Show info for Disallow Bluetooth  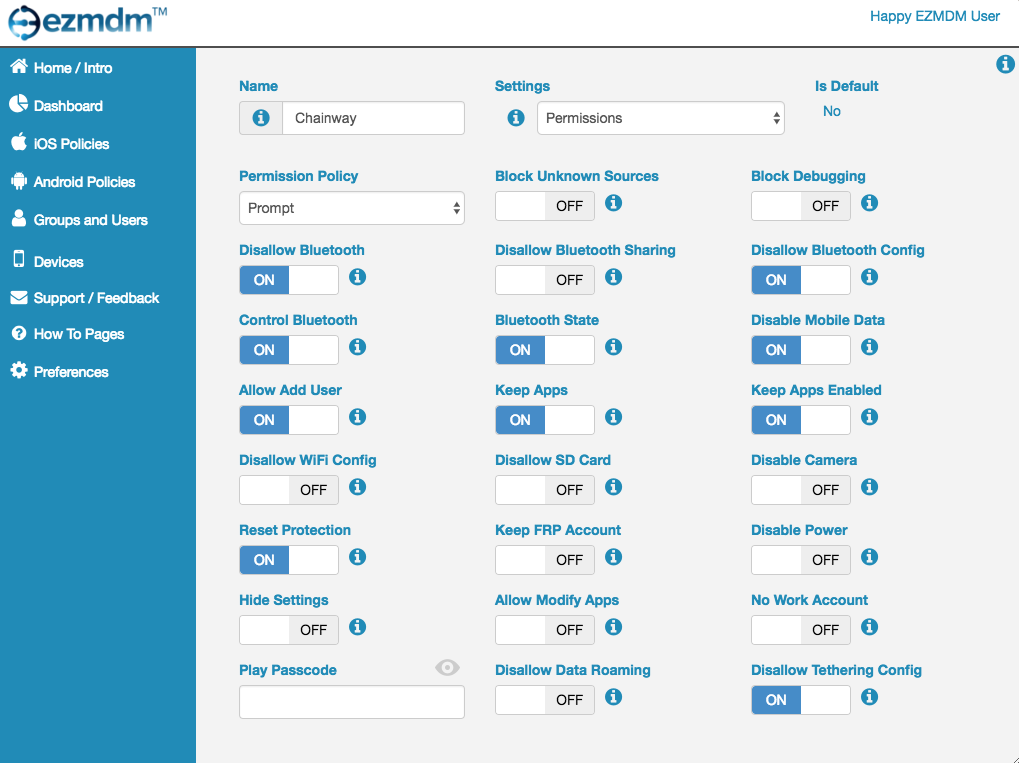[x=357, y=278]
